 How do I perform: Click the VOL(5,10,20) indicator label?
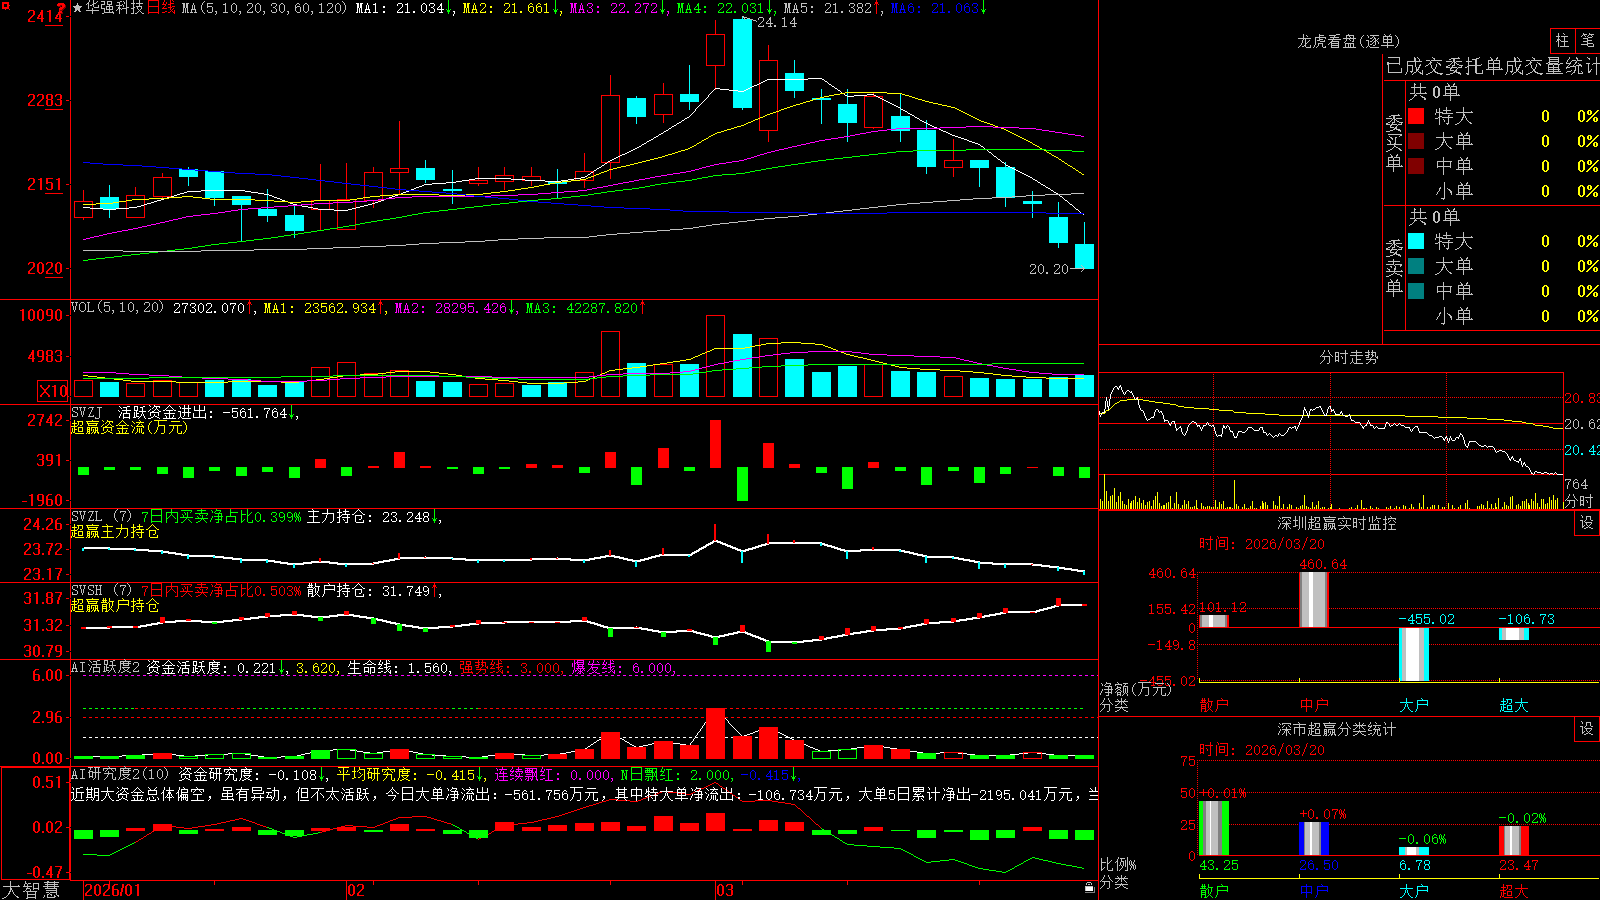(x=117, y=308)
